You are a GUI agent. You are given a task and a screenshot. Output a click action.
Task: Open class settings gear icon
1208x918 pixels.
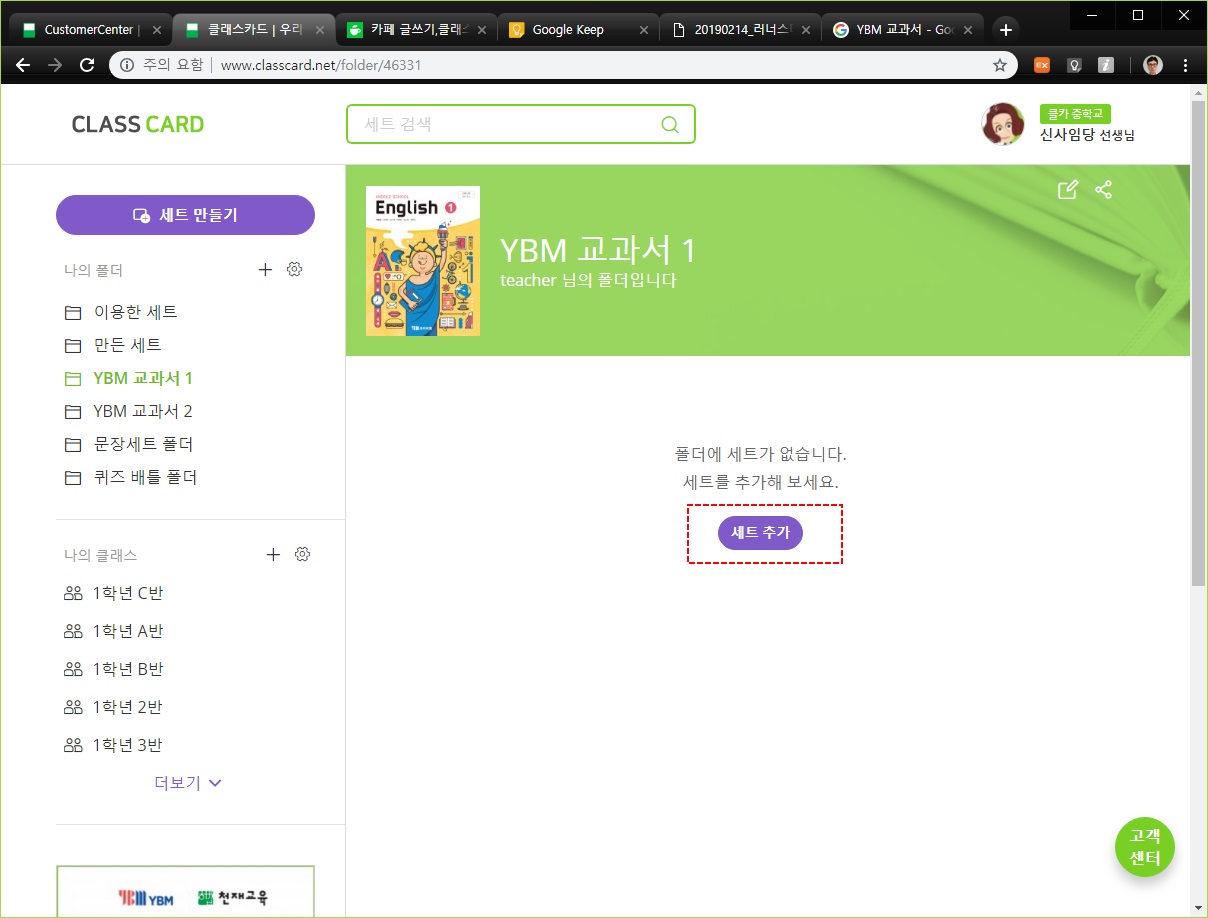point(302,554)
